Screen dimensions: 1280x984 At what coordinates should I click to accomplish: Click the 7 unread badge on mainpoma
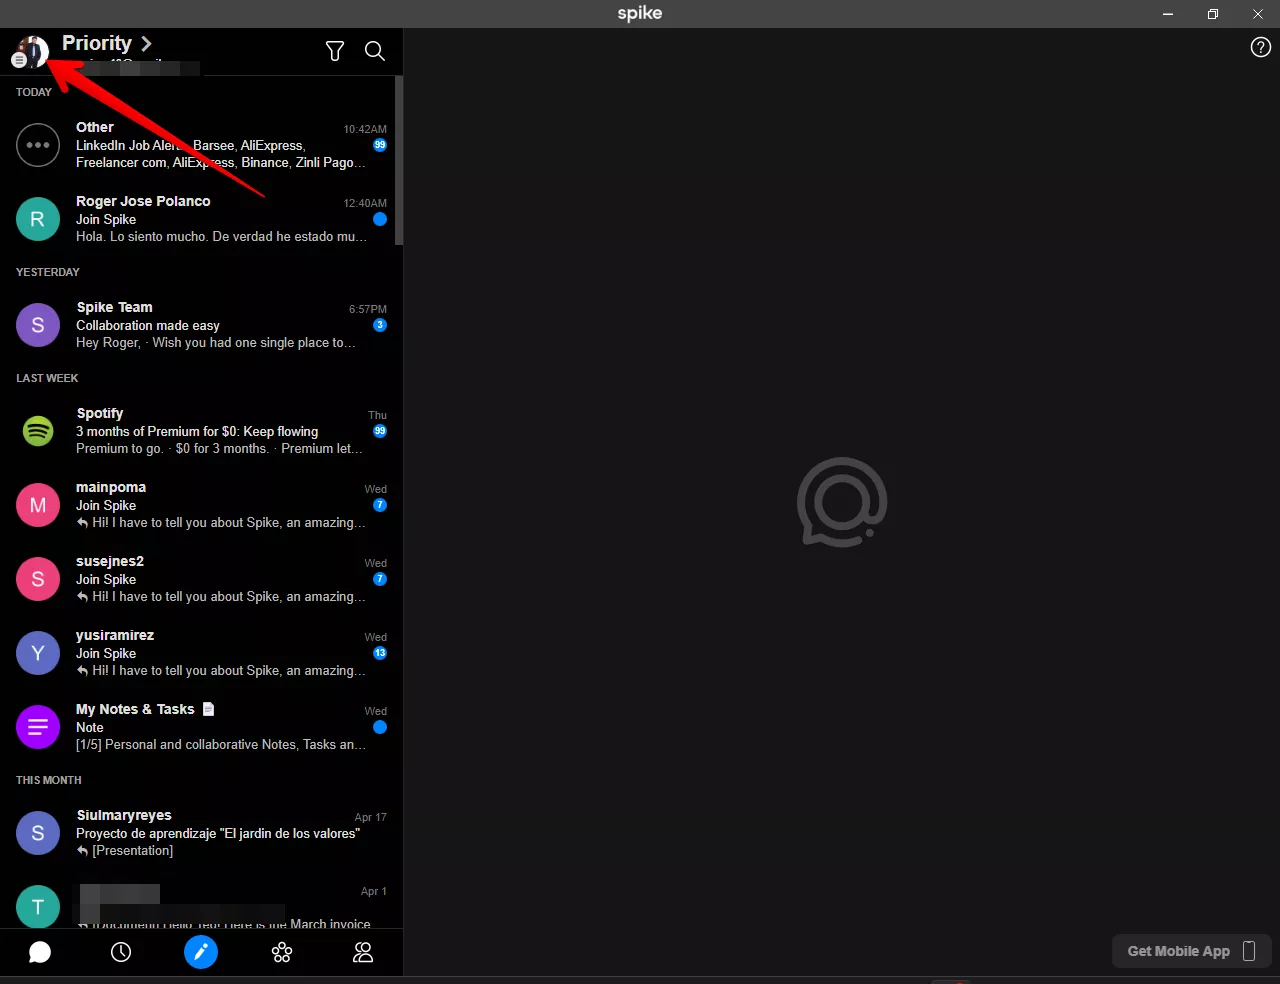(380, 505)
